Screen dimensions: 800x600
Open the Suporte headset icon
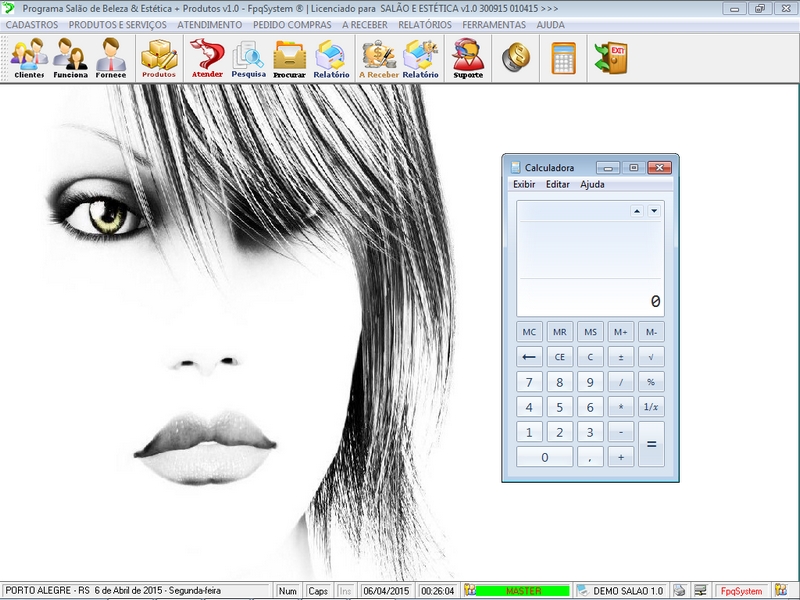[467, 58]
